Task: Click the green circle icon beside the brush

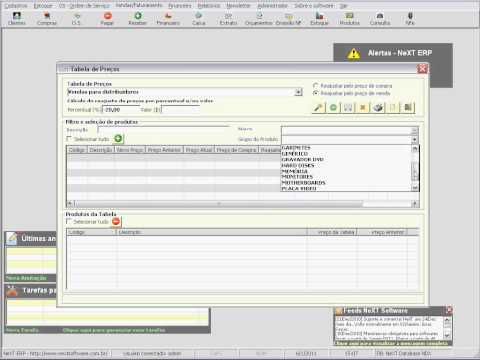Action: click(333, 108)
